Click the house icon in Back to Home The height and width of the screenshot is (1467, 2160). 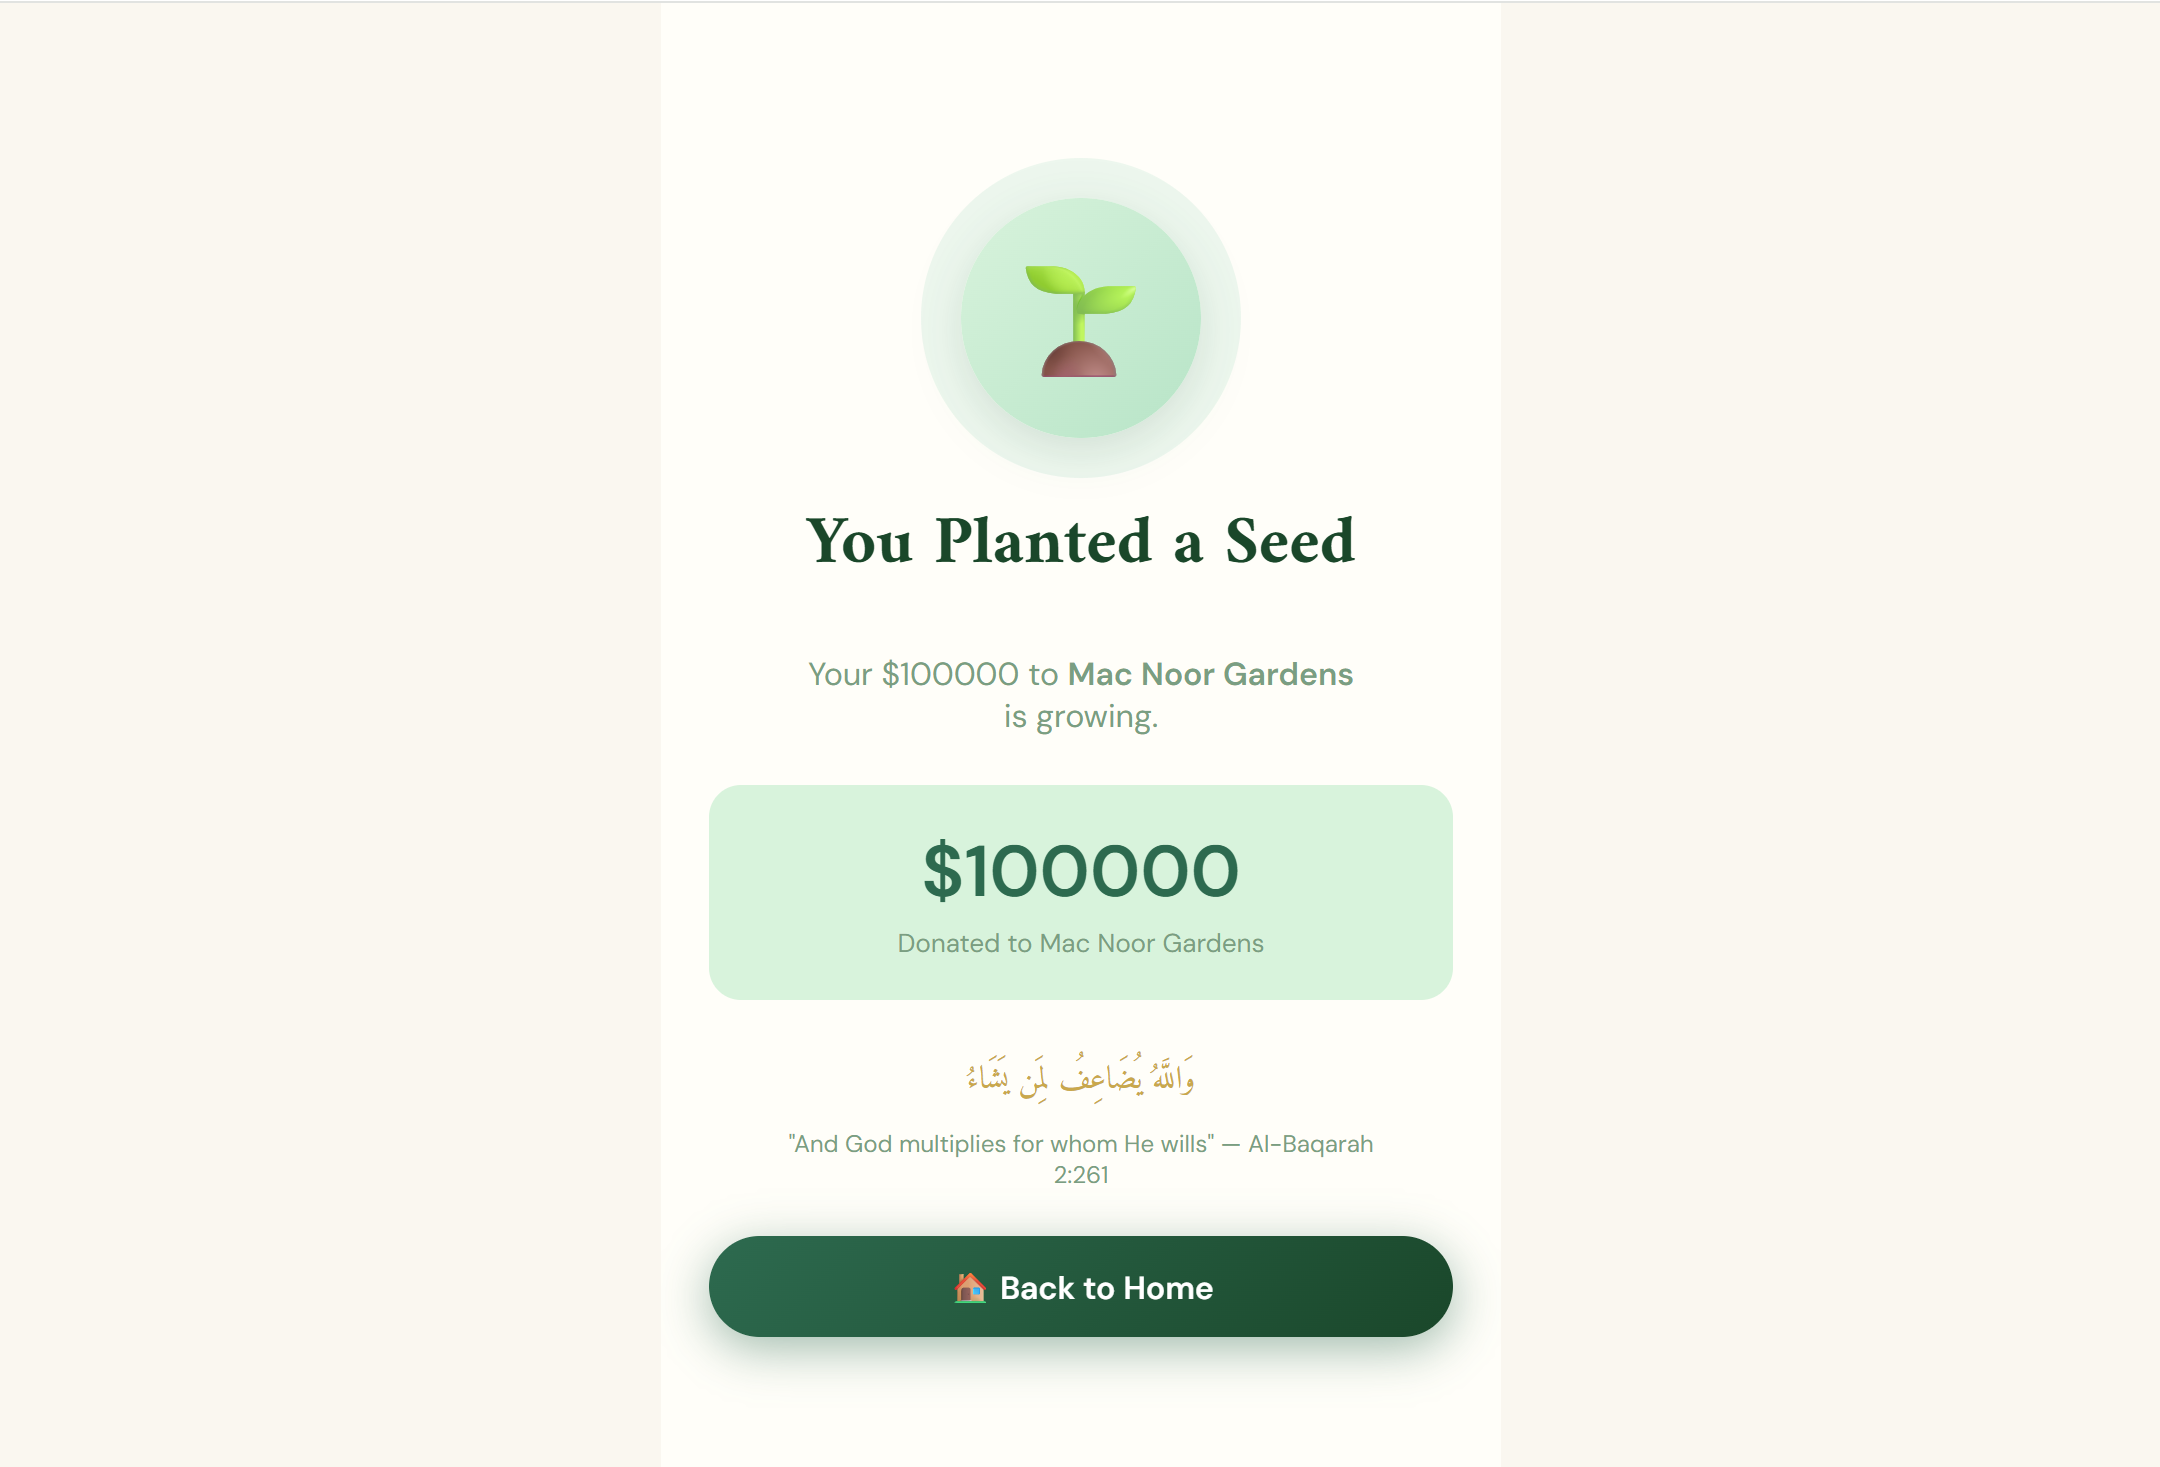click(x=969, y=1287)
